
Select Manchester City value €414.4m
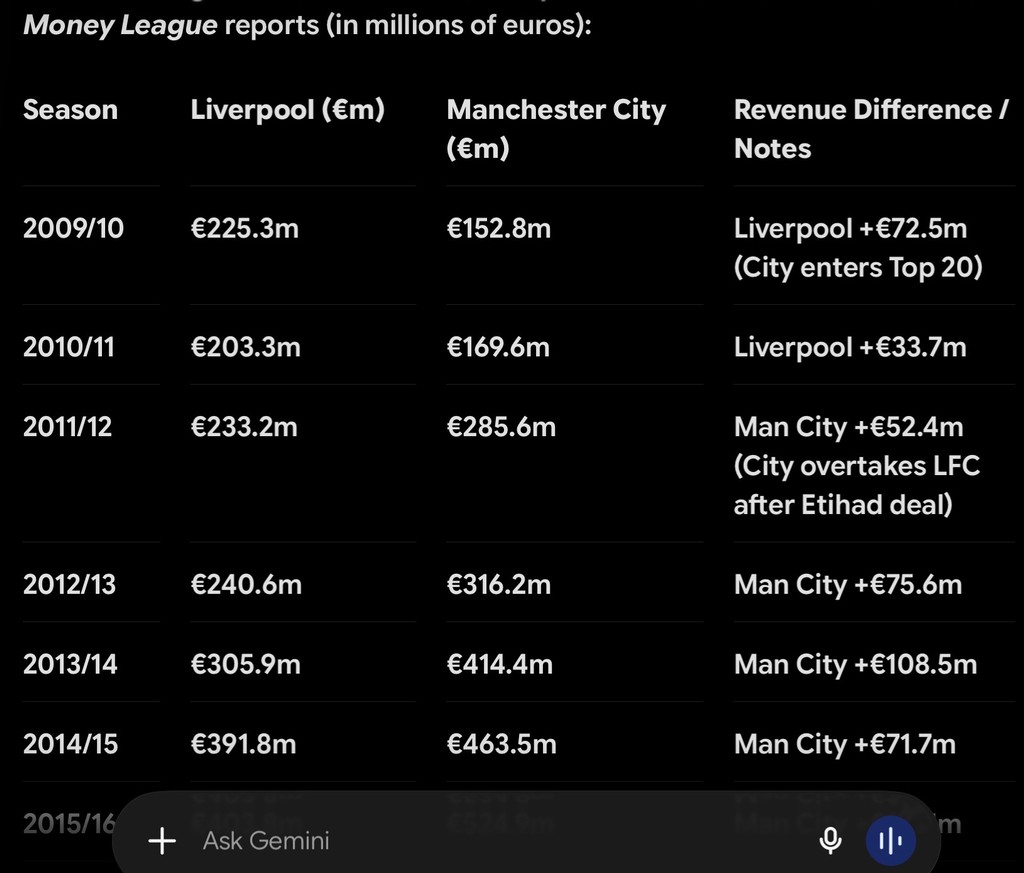[500, 665]
